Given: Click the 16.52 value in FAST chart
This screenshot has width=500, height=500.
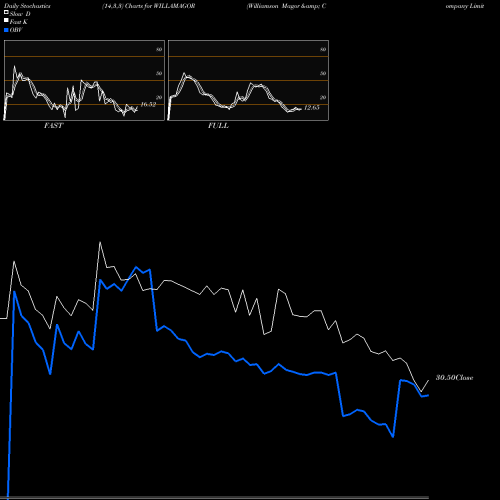Looking at the screenshot, I should tap(148, 104).
